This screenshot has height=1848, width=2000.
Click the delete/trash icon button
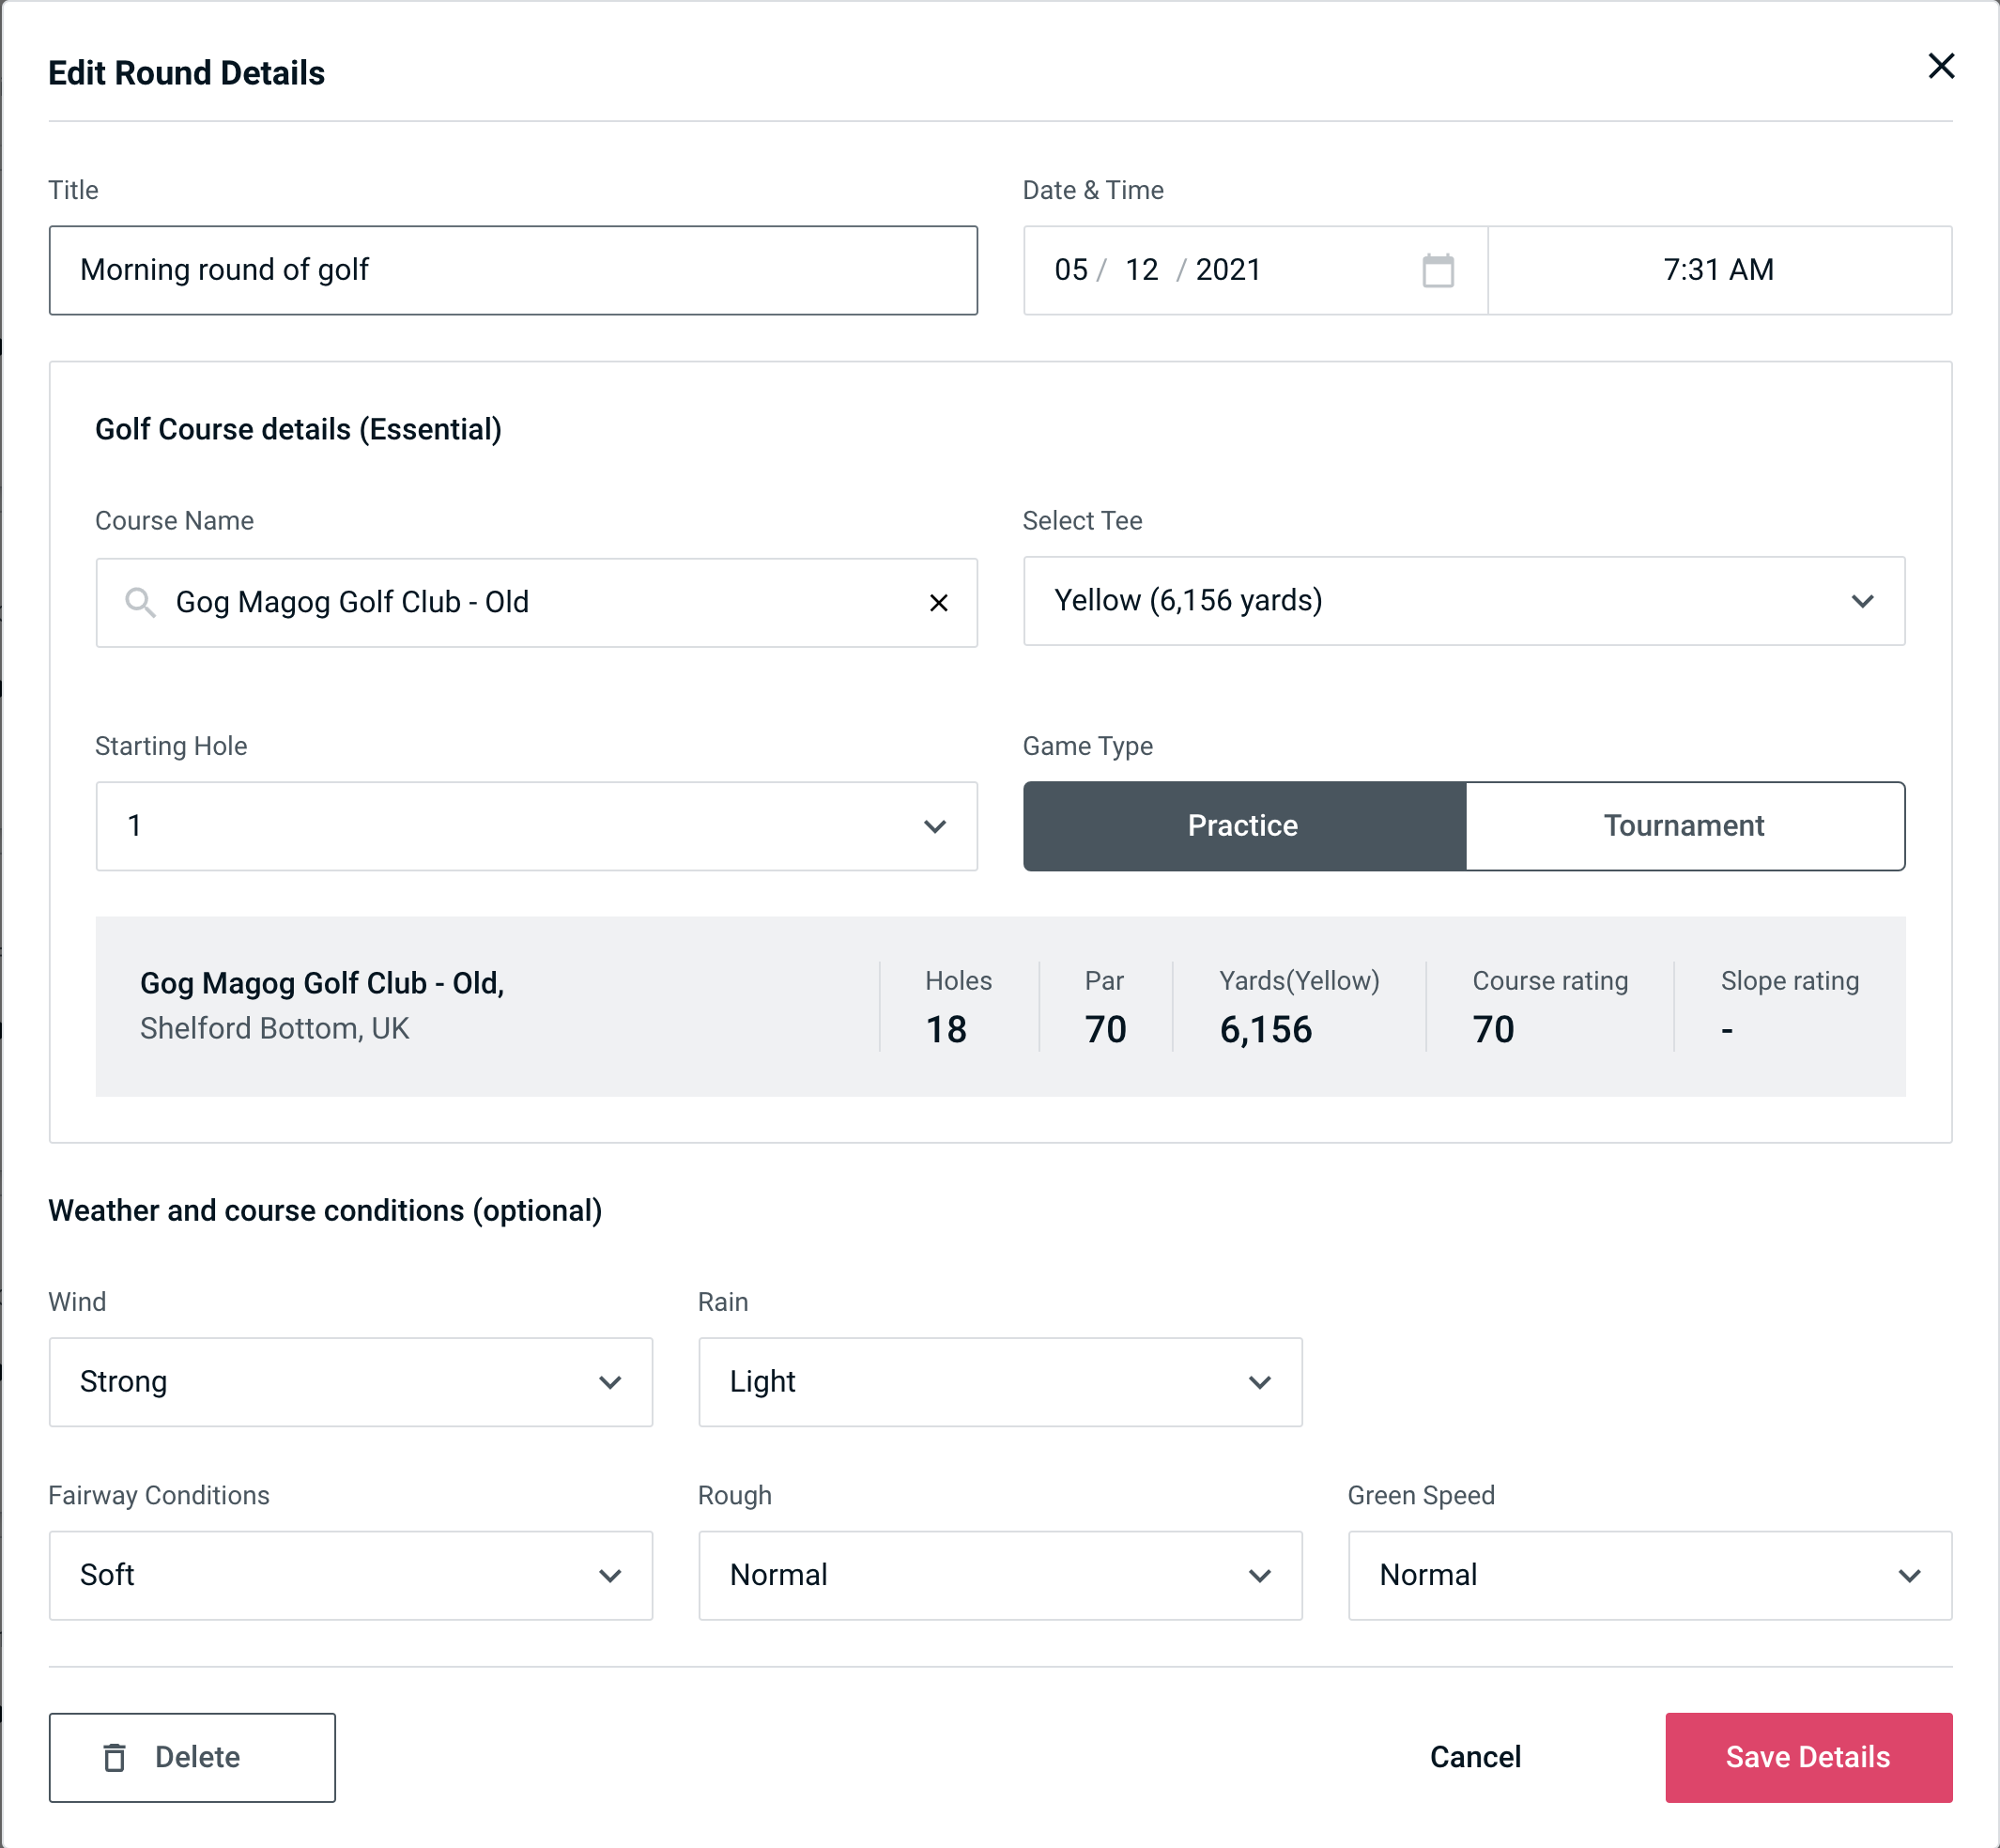[x=118, y=1754]
